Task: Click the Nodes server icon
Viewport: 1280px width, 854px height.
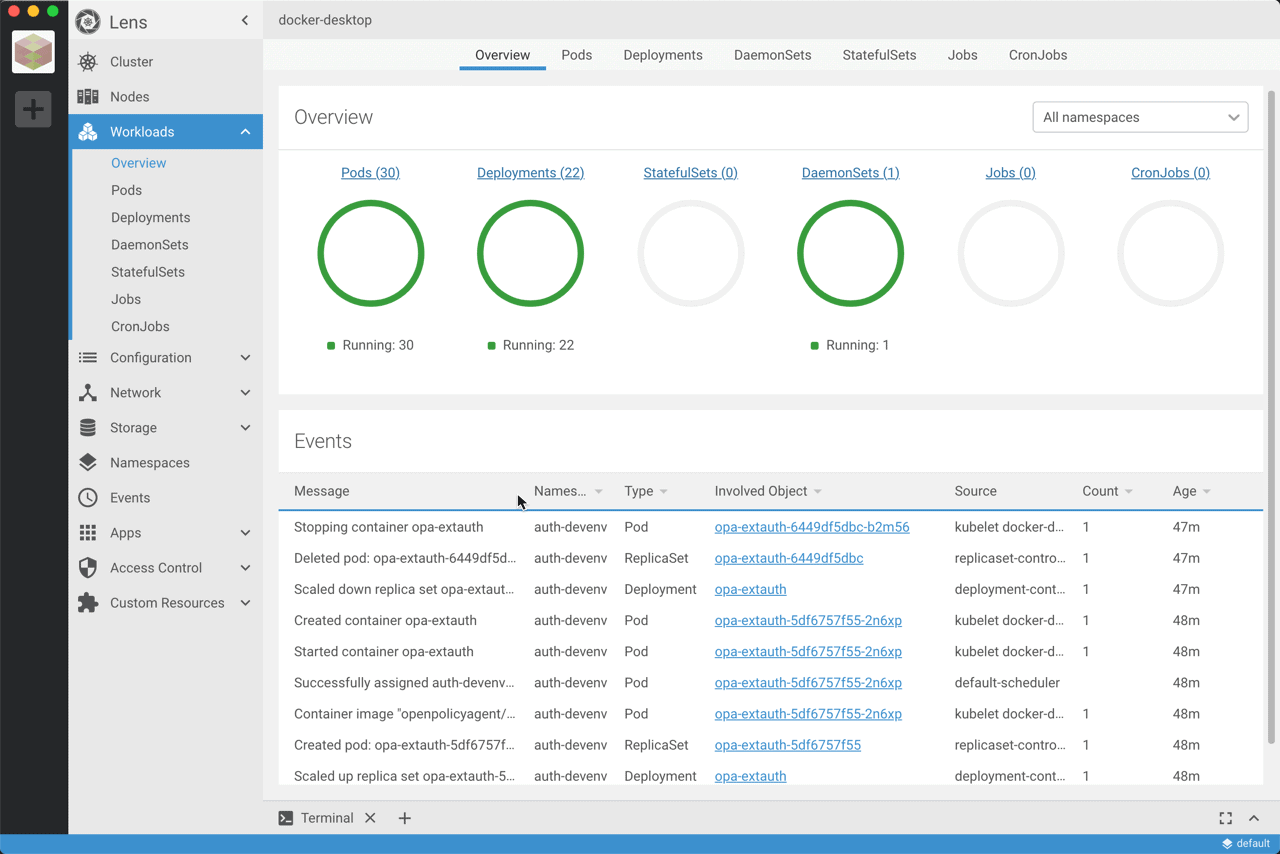Action: coord(88,97)
